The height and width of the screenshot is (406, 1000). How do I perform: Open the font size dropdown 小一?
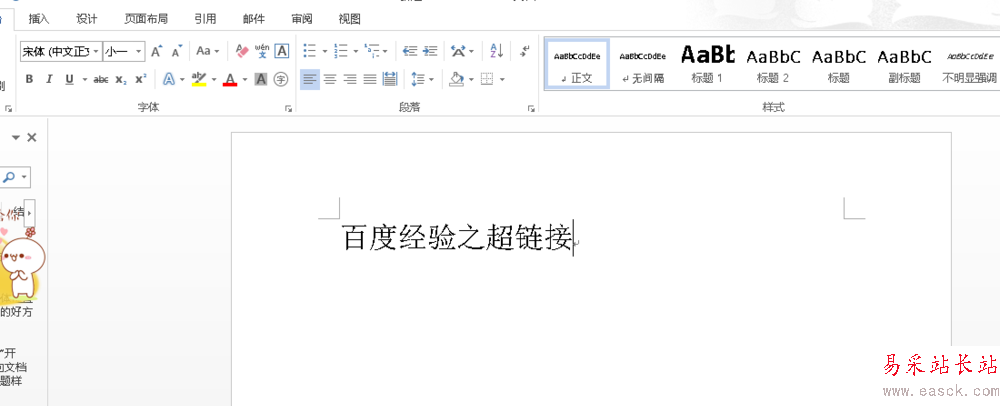pos(139,51)
